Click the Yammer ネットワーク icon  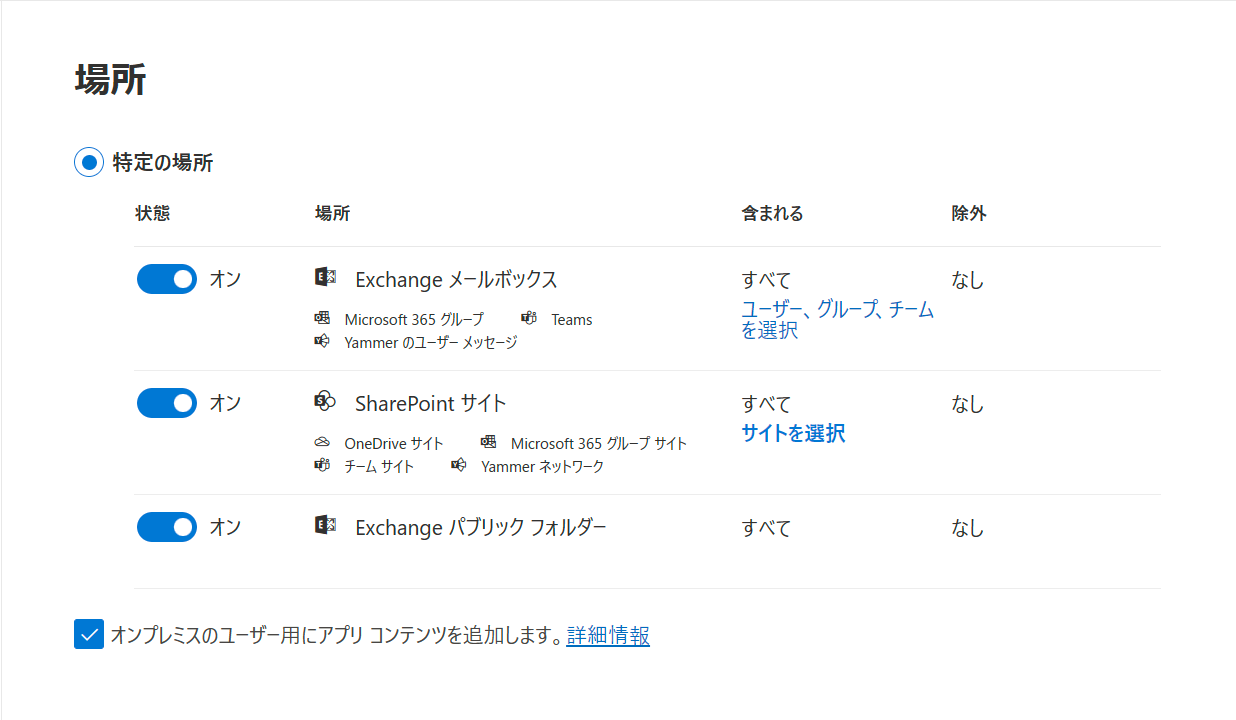tap(459, 465)
